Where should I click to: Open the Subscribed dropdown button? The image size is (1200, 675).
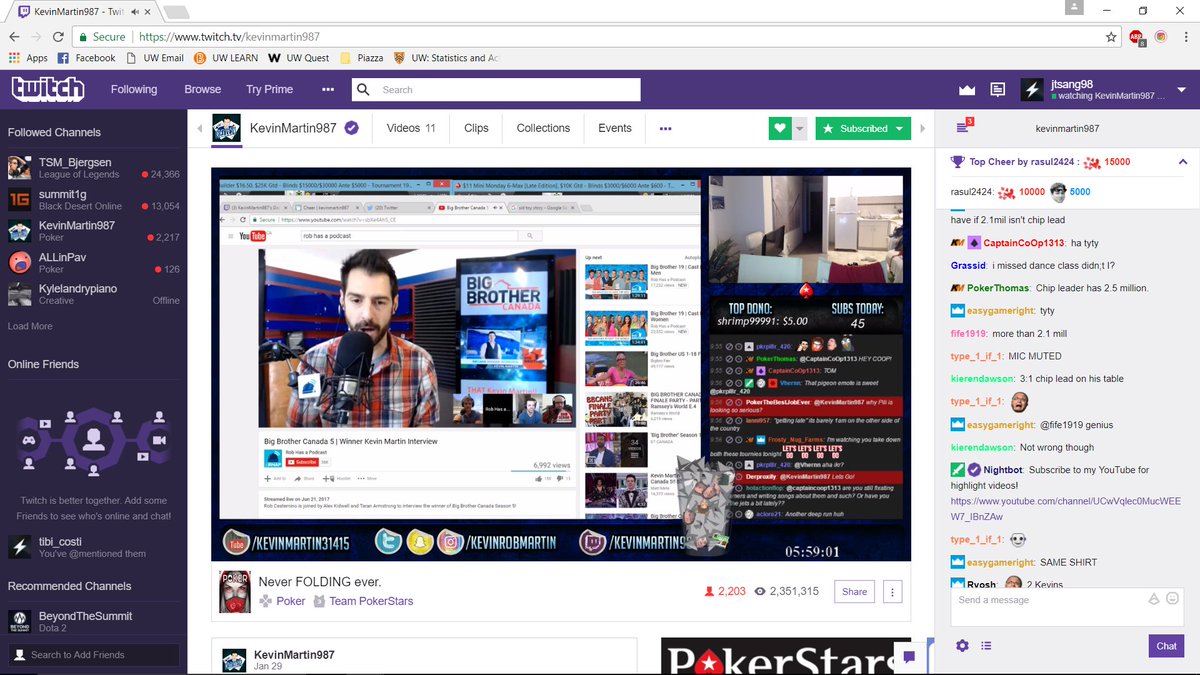[x=863, y=128]
